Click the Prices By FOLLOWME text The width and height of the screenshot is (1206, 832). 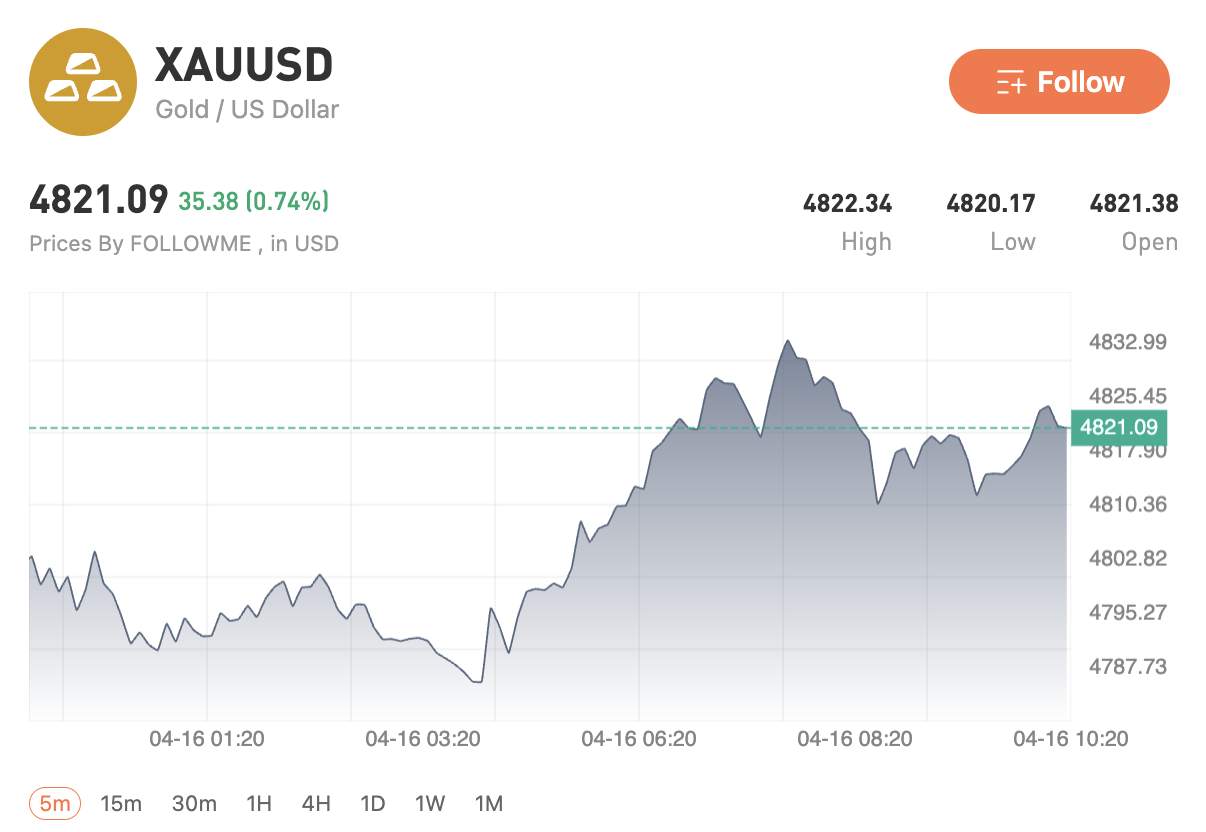click(185, 243)
